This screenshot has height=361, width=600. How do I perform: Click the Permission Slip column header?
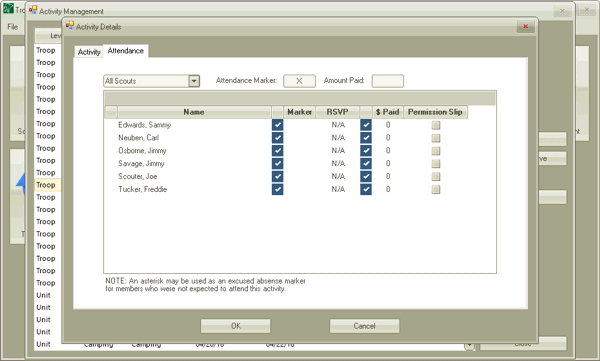tap(435, 112)
